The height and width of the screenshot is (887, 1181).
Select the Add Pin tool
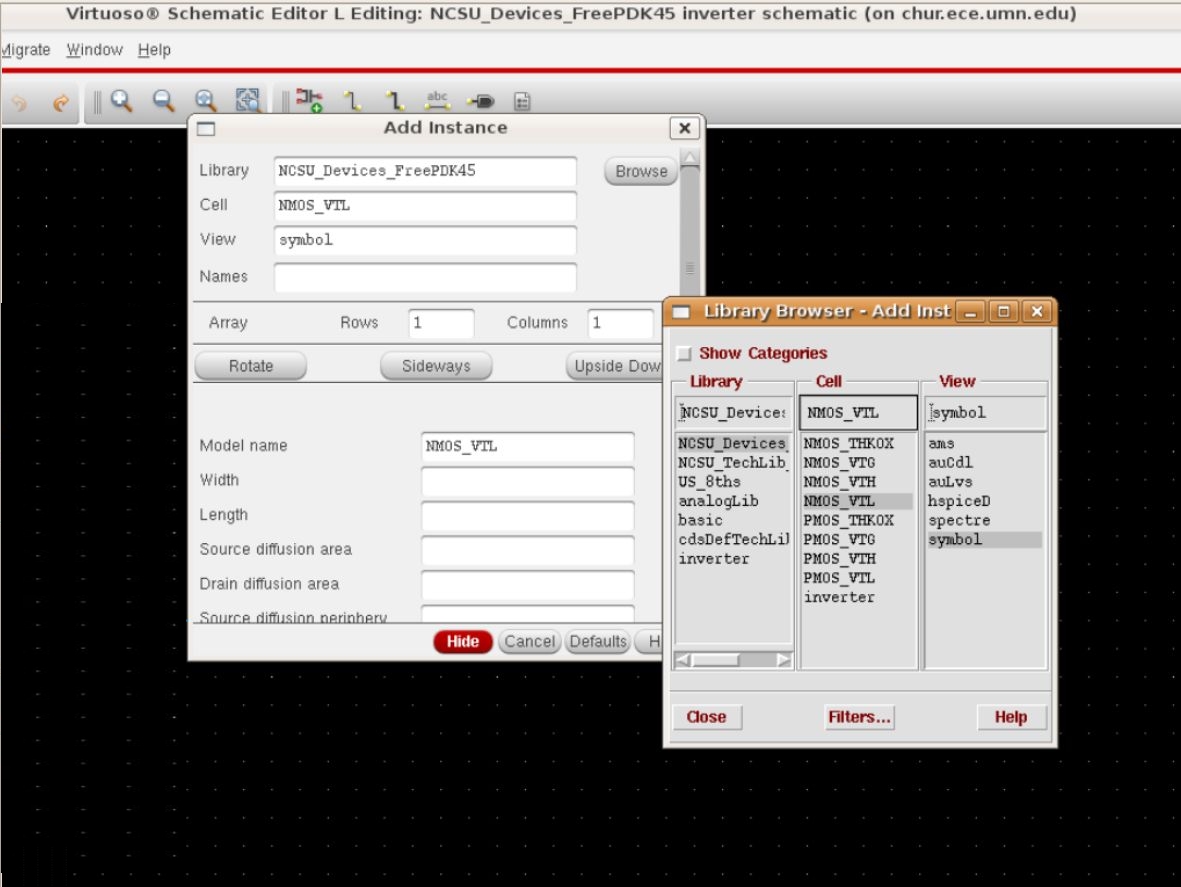[x=478, y=100]
